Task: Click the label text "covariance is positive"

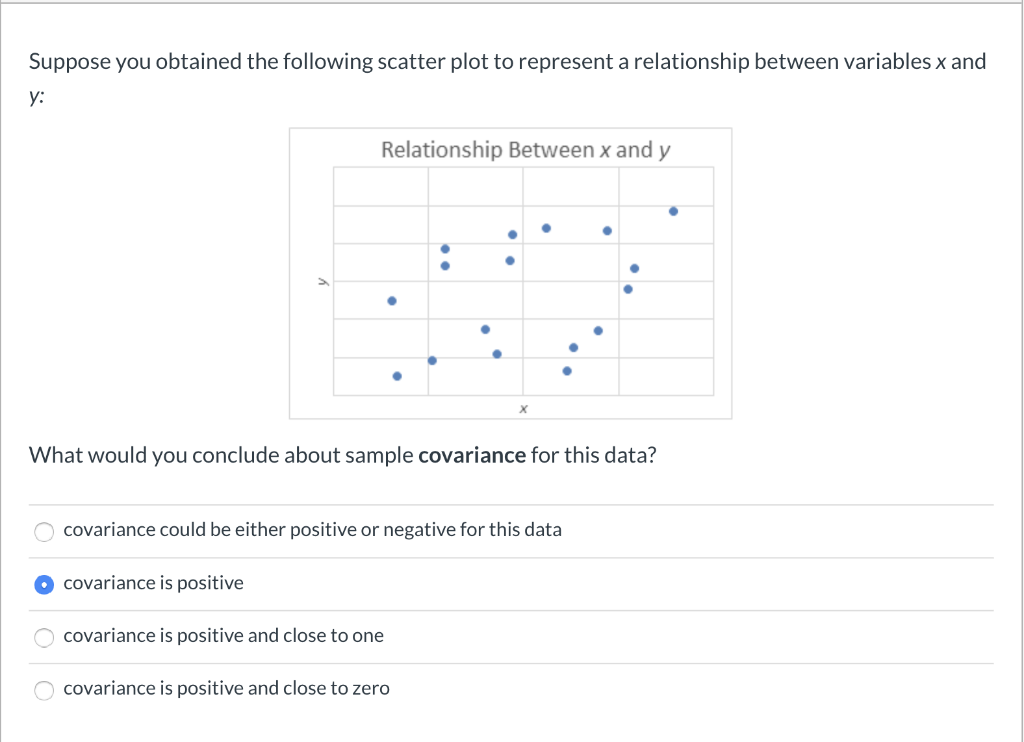Action: pyautogui.click(x=152, y=582)
